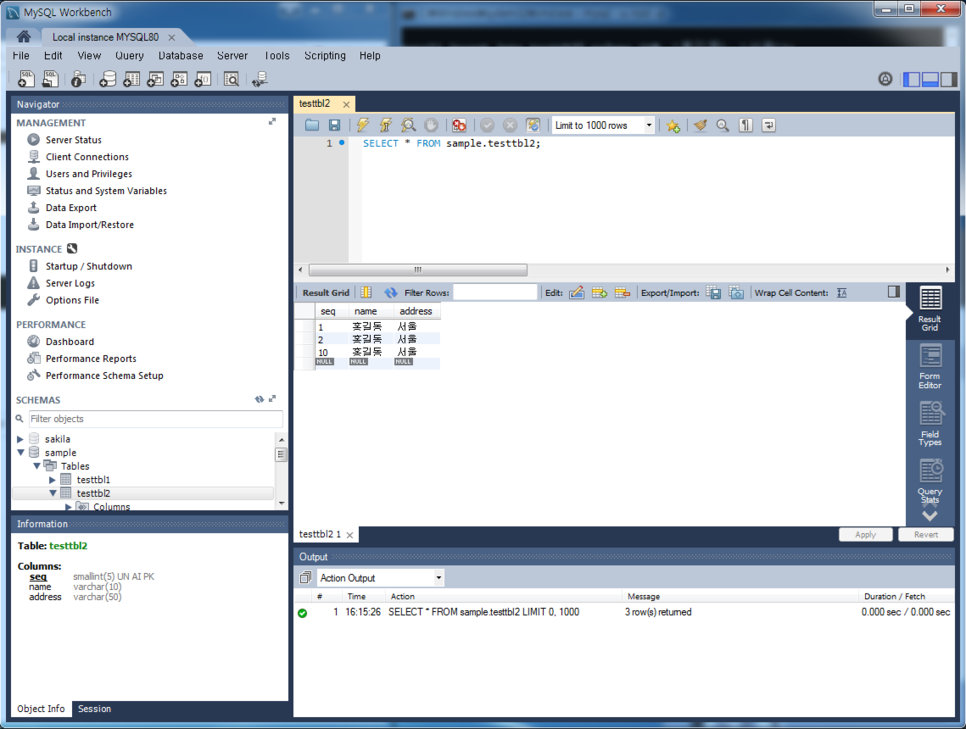The width and height of the screenshot is (966, 729).
Task: Delete selected rows icon
Action: [622, 293]
